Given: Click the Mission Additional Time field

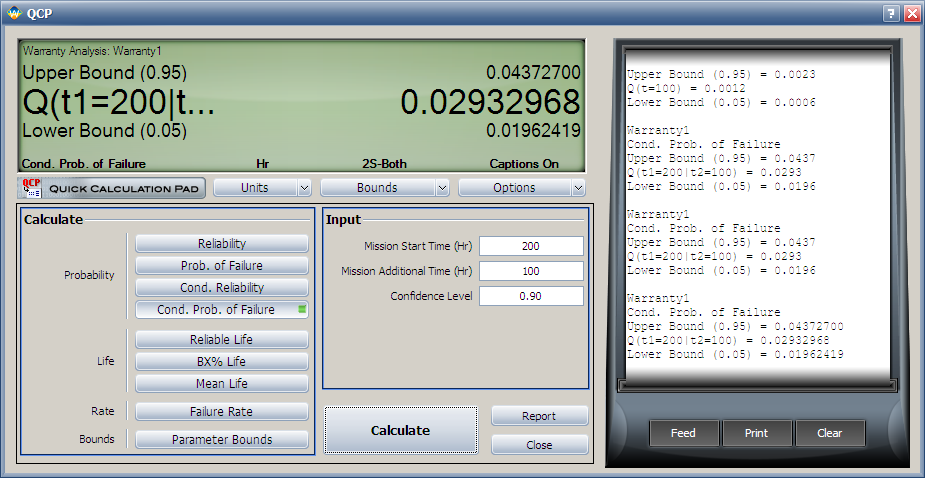Looking at the screenshot, I should [x=531, y=271].
